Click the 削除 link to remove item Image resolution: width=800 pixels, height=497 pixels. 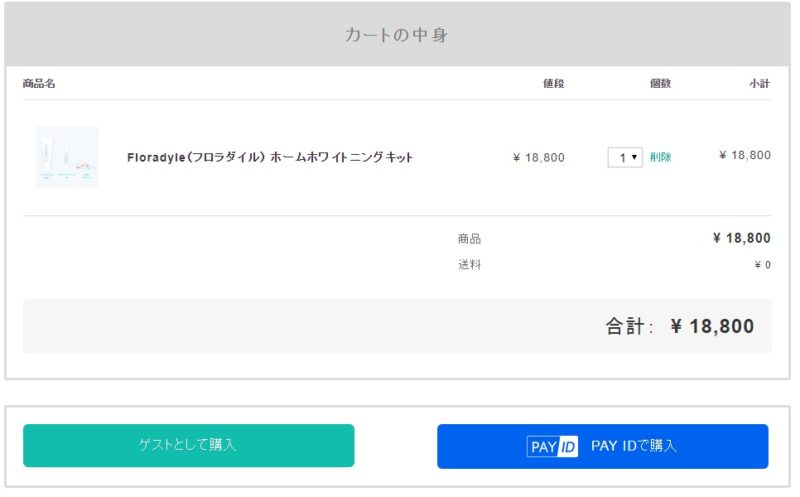(x=660, y=157)
